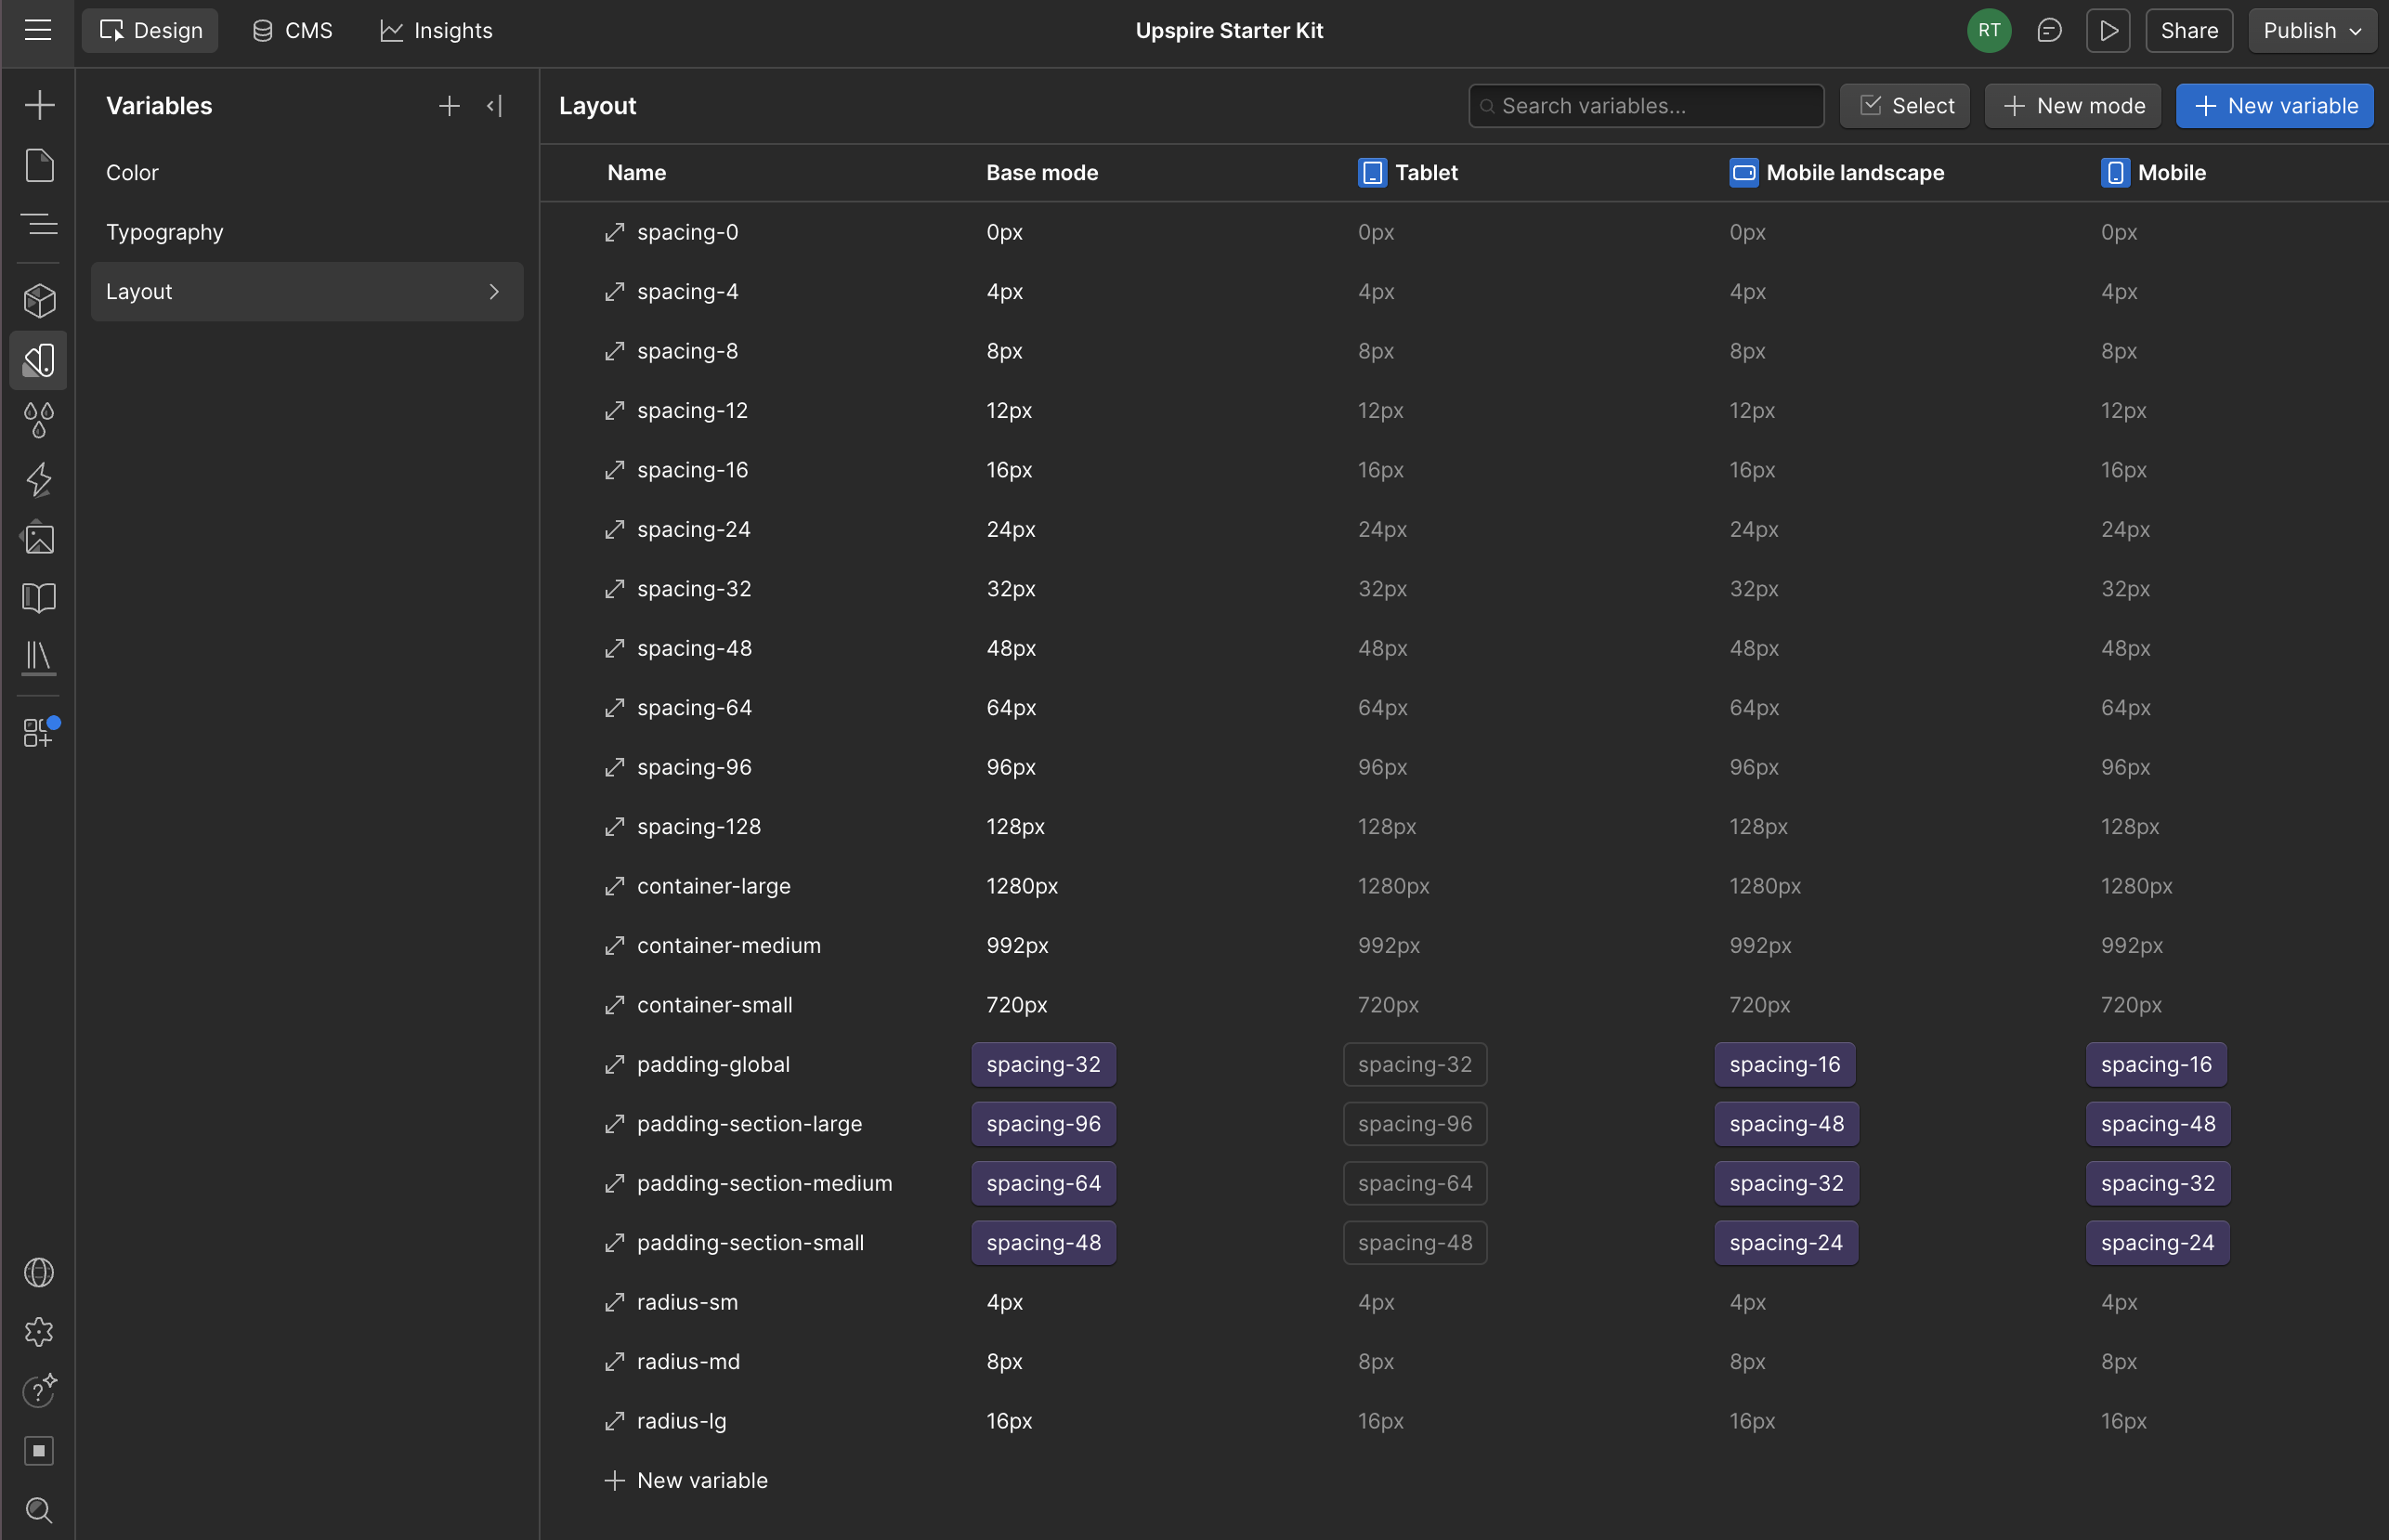Click the Add elements plus icon in left sidebar
The image size is (2389, 1540).
39,105
